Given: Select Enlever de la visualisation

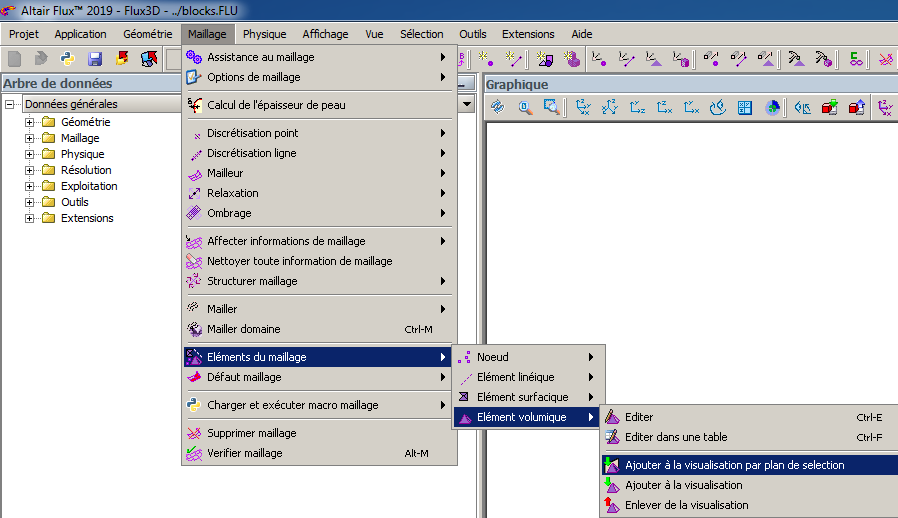Looking at the screenshot, I should 686,505.
